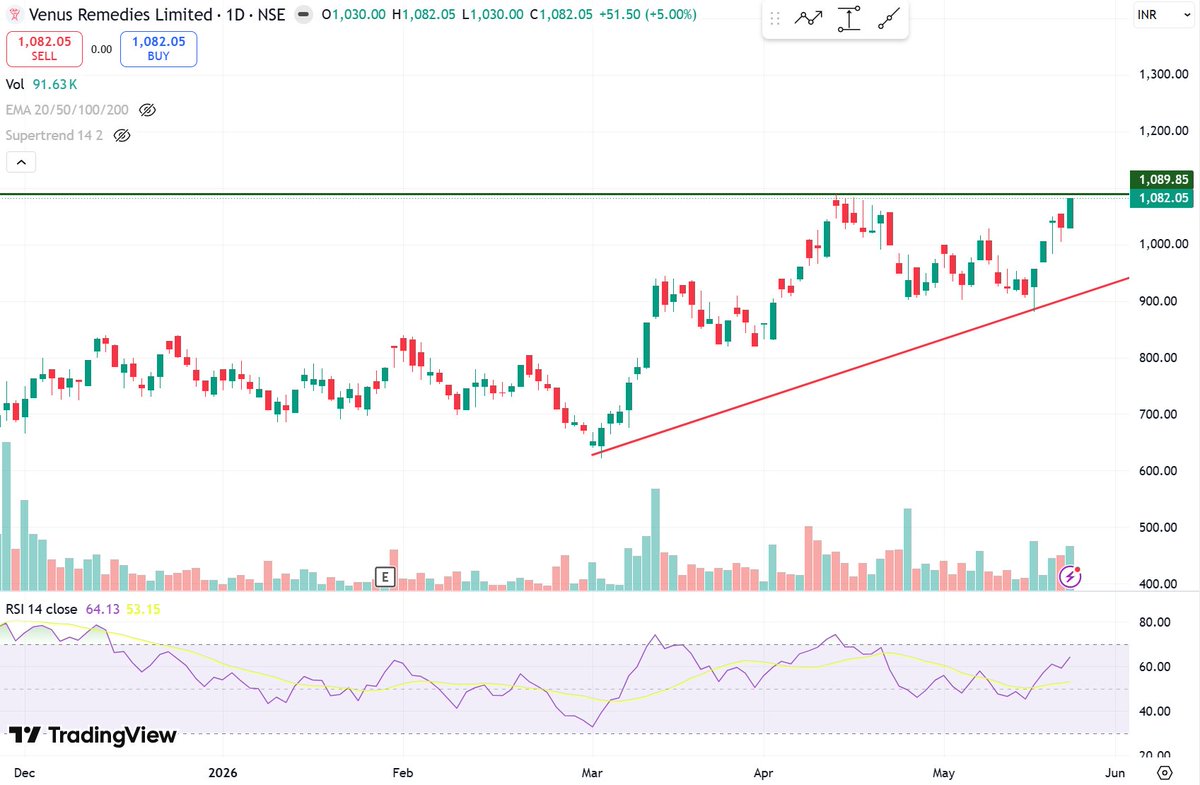The width and height of the screenshot is (1200, 785).
Task: Click the Jun label on time axis
Action: tap(1116, 772)
